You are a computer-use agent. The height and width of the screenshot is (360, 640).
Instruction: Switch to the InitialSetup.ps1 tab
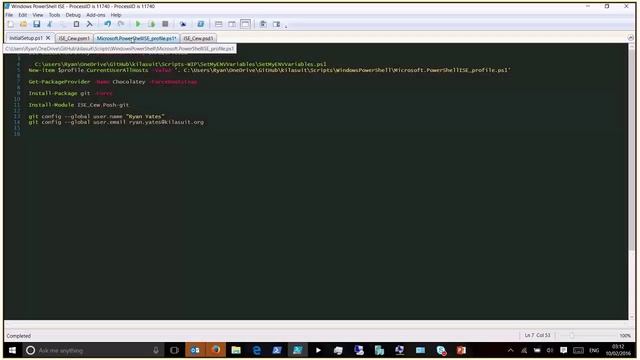click(25, 38)
